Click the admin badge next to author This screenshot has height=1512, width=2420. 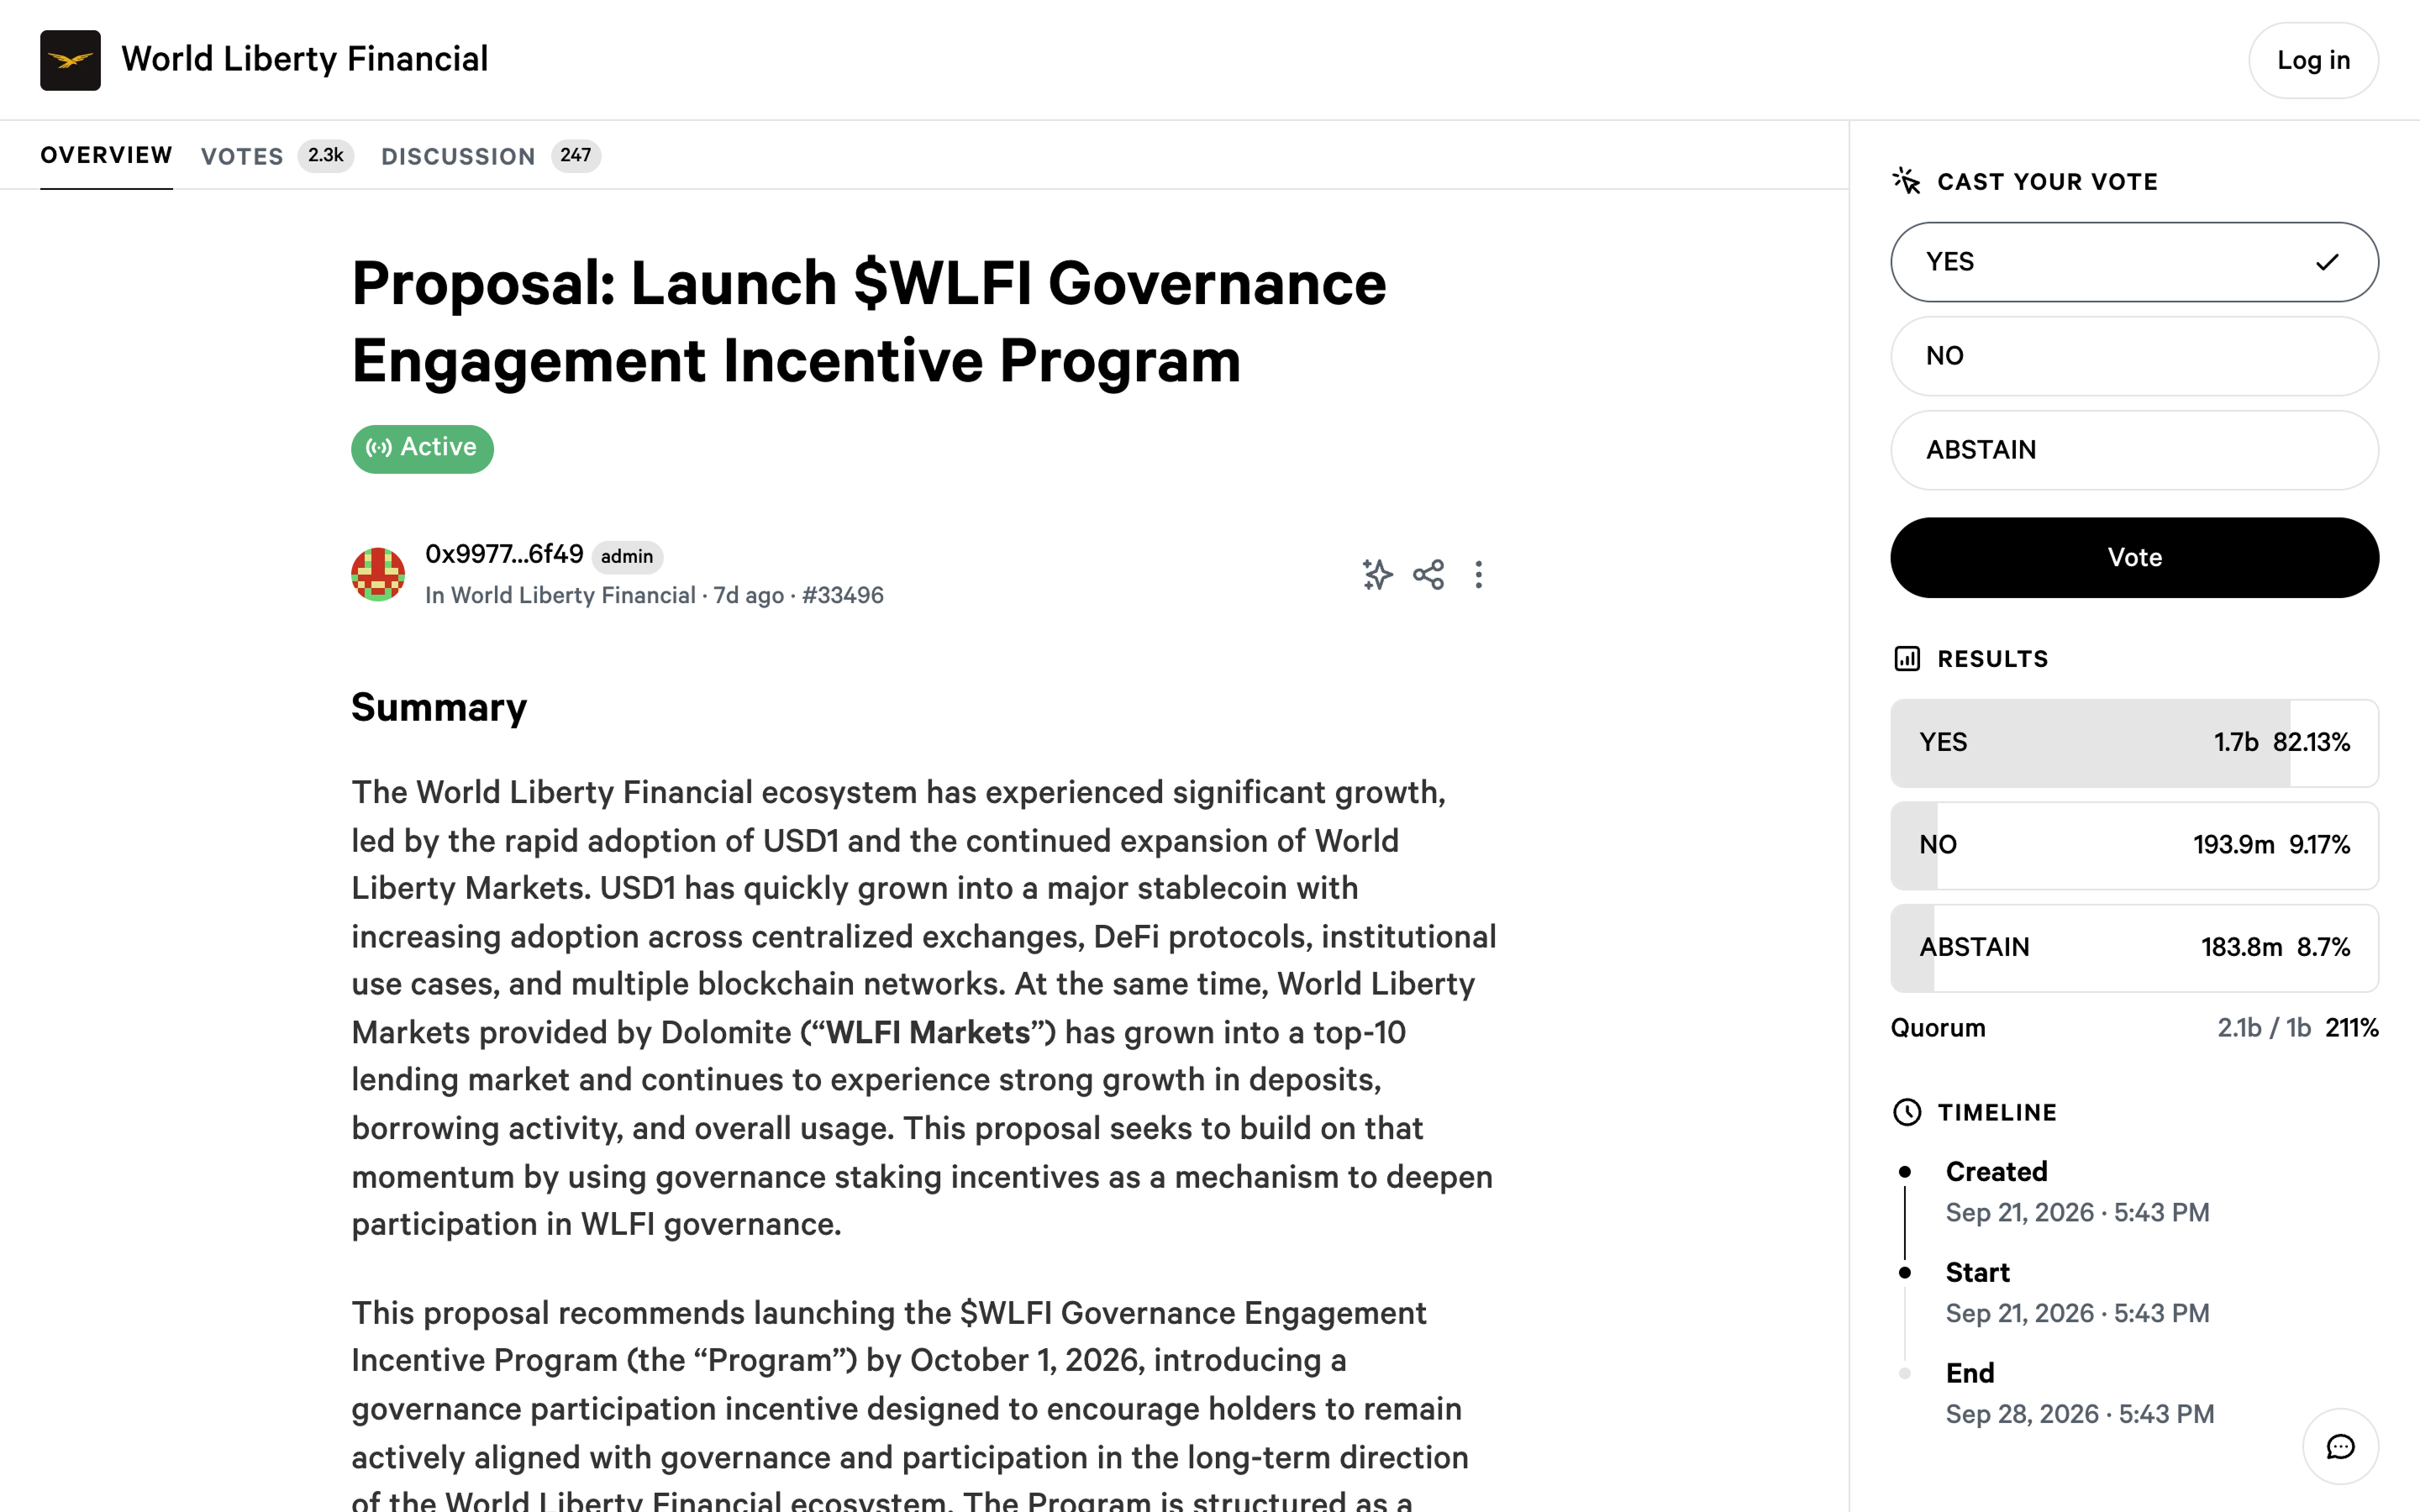point(627,556)
